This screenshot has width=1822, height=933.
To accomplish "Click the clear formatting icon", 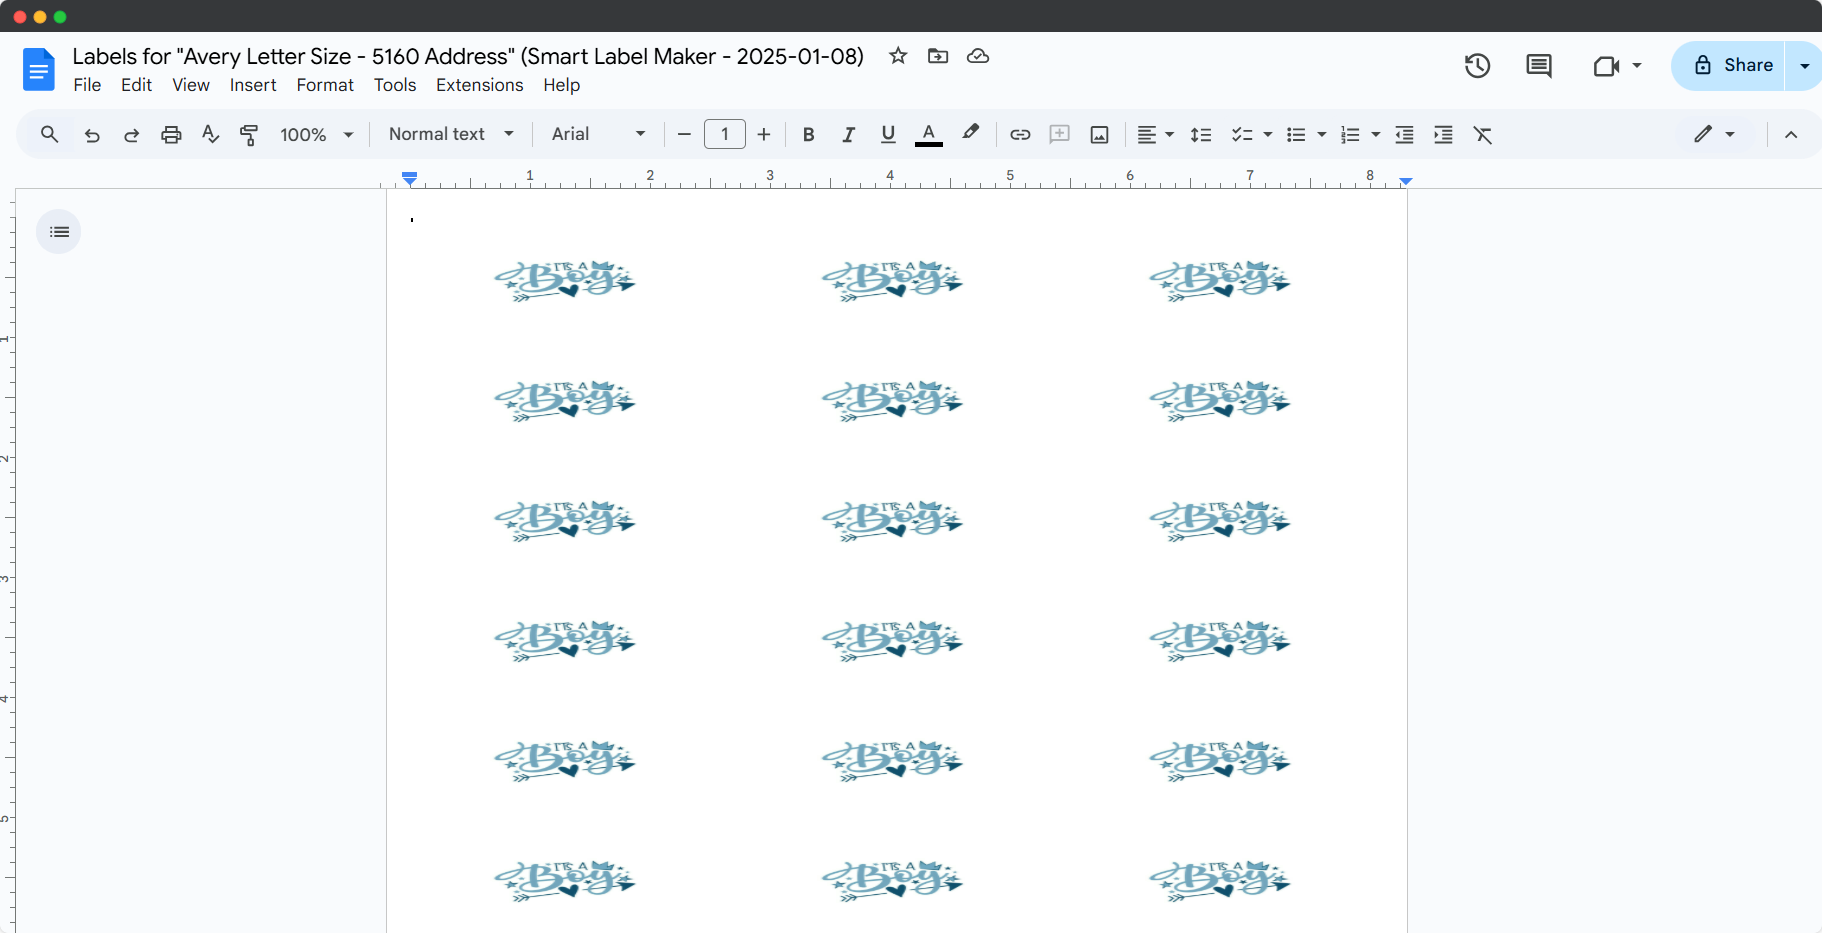I will 1482,135.
